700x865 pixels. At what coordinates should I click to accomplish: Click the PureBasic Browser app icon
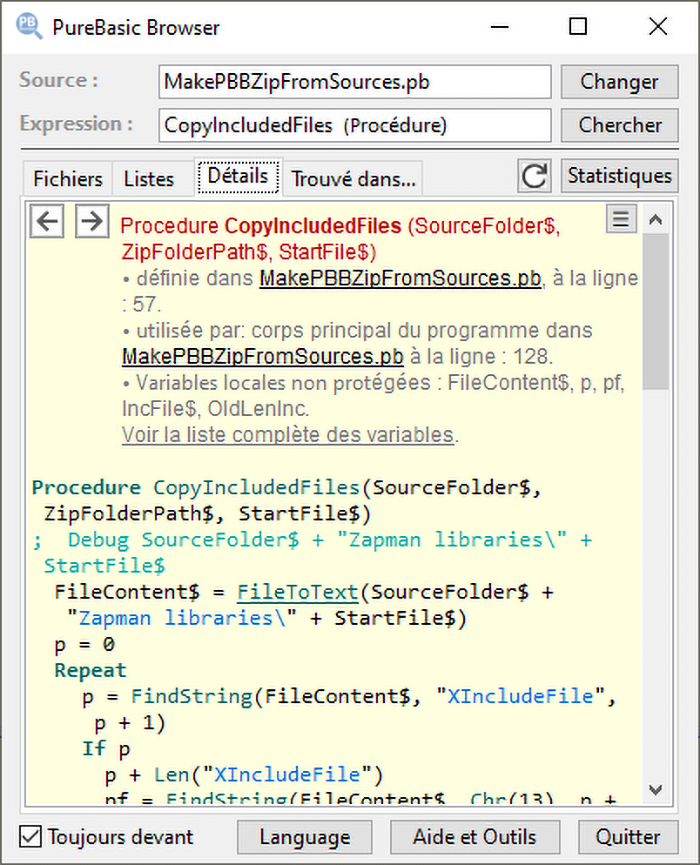point(29,26)
